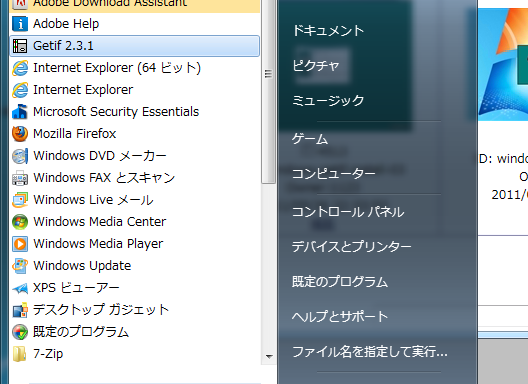Open XPS ビューアー icon
Image resolution: width=528 pixels, height=384 pixels.
point(20,288)
